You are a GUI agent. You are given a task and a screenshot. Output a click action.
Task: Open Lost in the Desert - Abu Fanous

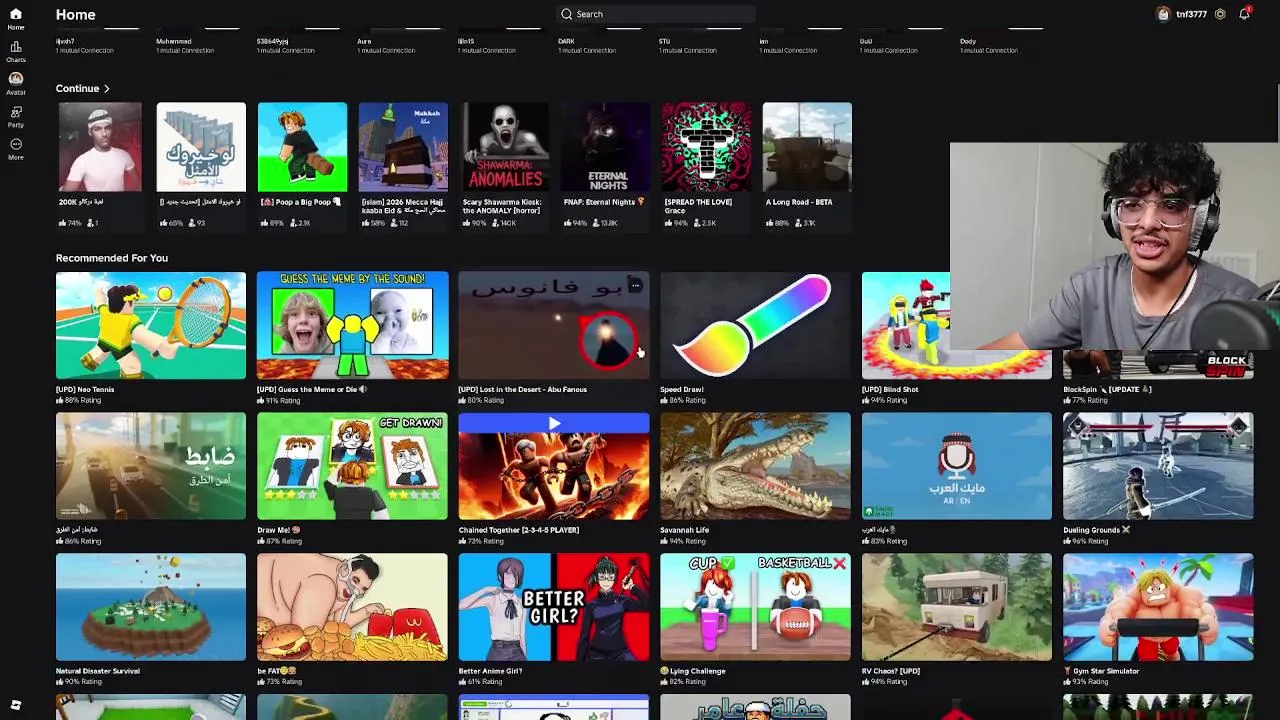pyautogui.click(x=554, y=326)
